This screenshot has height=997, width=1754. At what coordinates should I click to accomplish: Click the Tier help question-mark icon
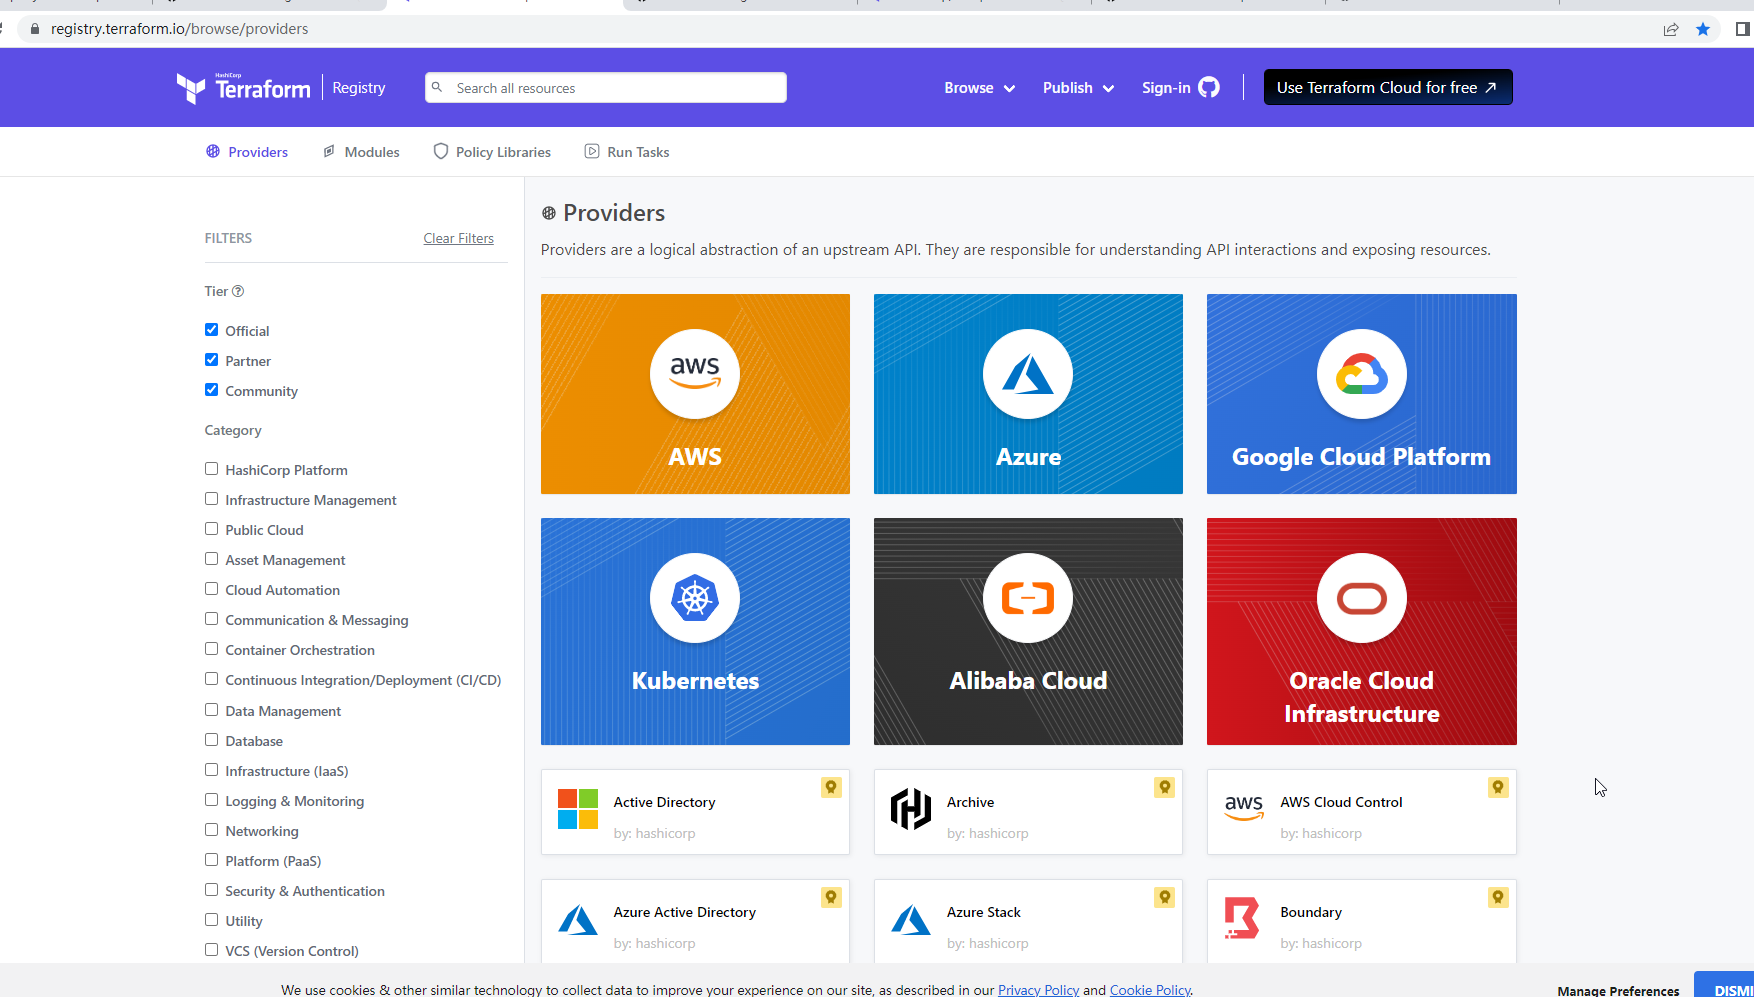[x=238, y=291]
